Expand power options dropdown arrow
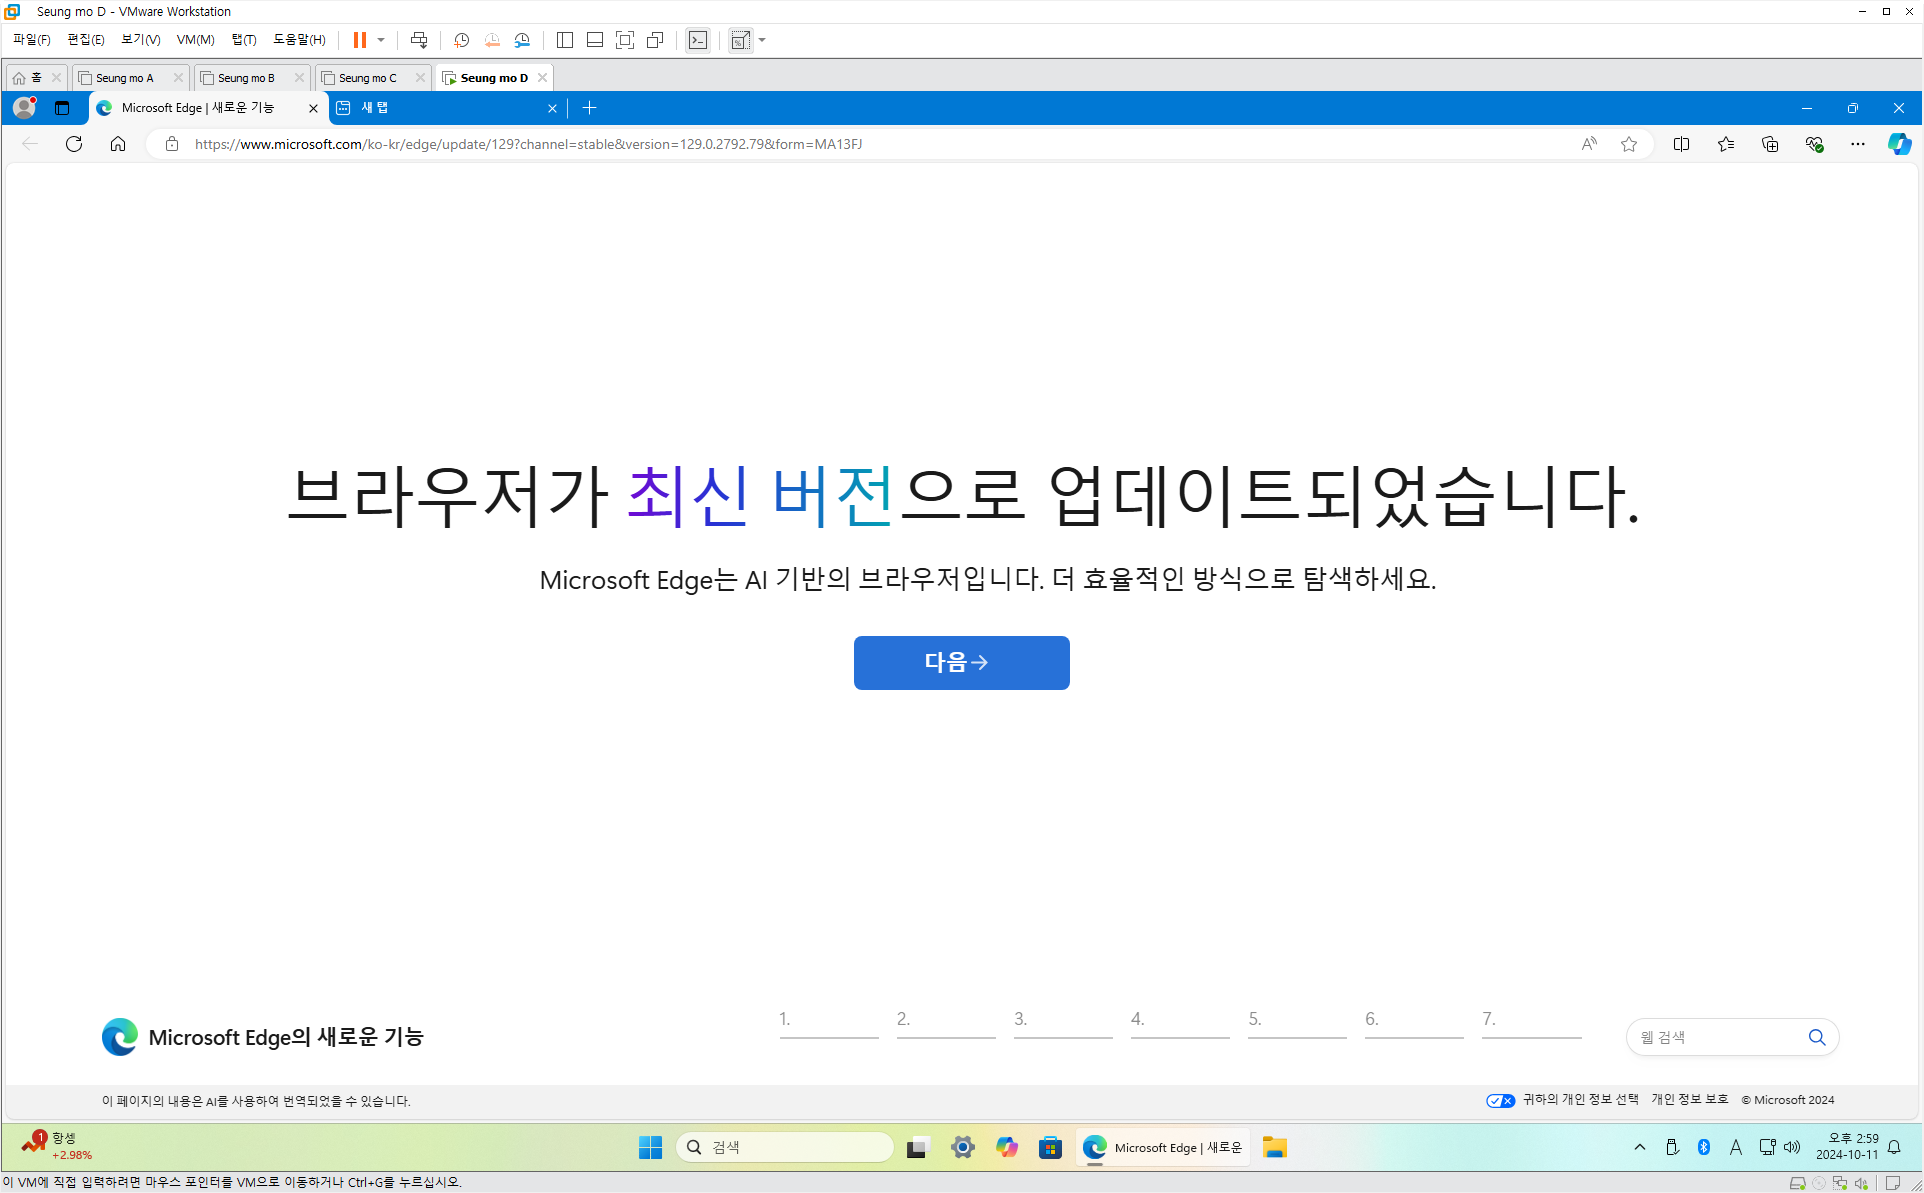This screenshot has height=1193, width=1924. pos(381,40)
